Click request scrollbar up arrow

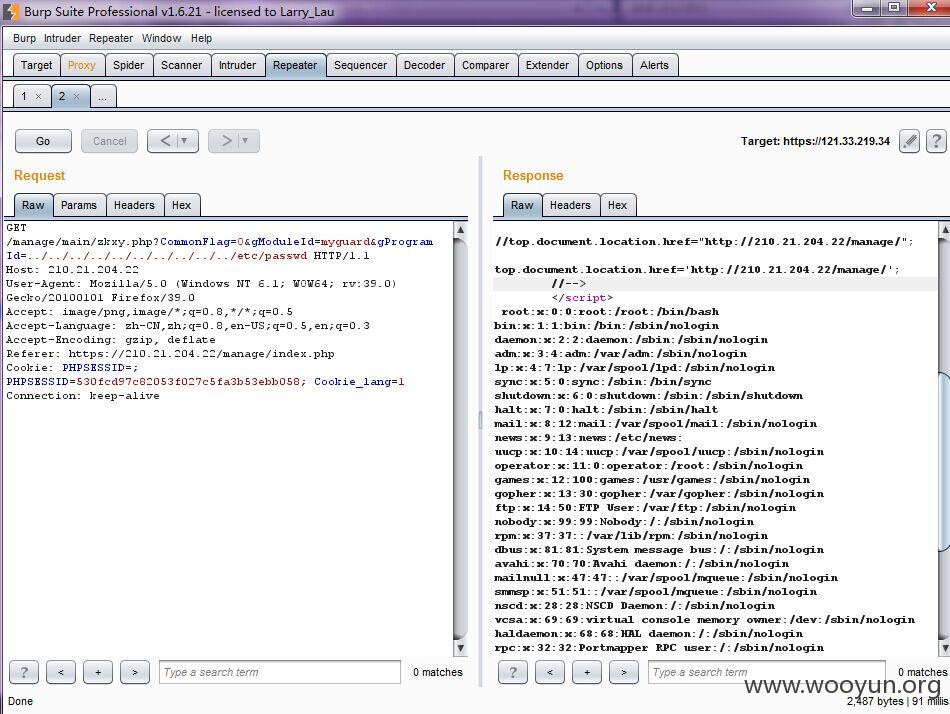(x=460, y=230)
